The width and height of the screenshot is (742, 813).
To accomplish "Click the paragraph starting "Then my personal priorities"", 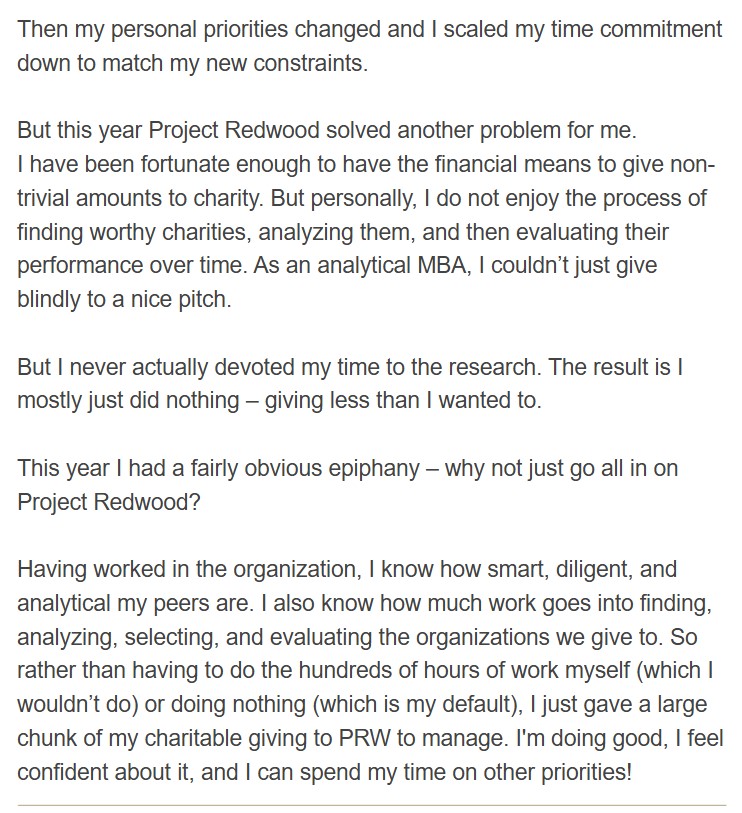I will pos(370,30).
